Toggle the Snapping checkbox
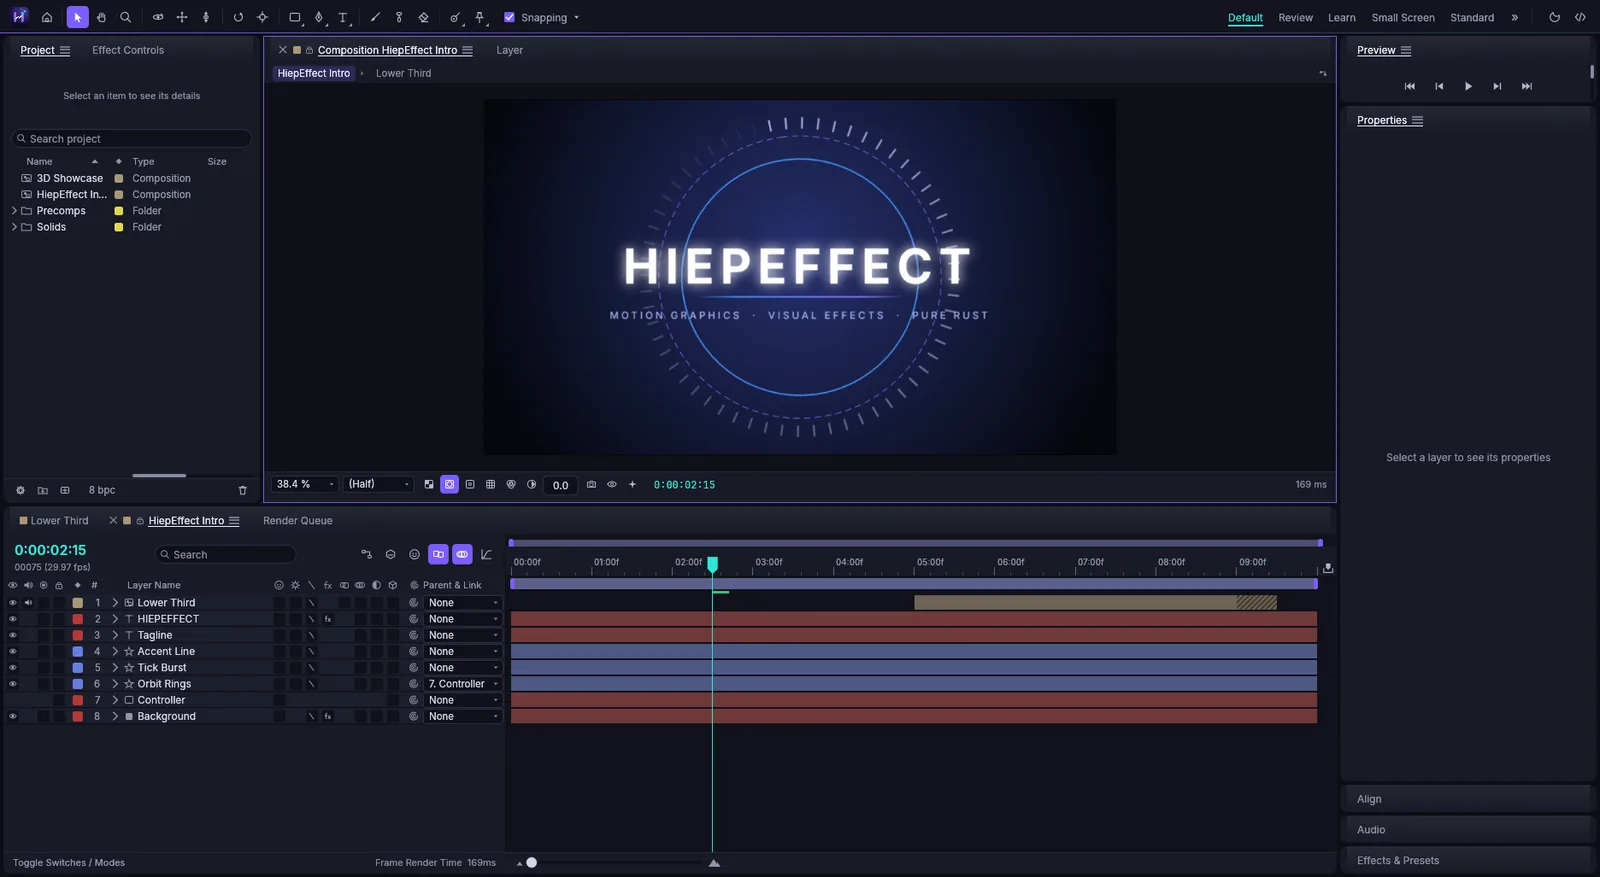Viewport: 1600px width, 877px height. coord(509,17)
